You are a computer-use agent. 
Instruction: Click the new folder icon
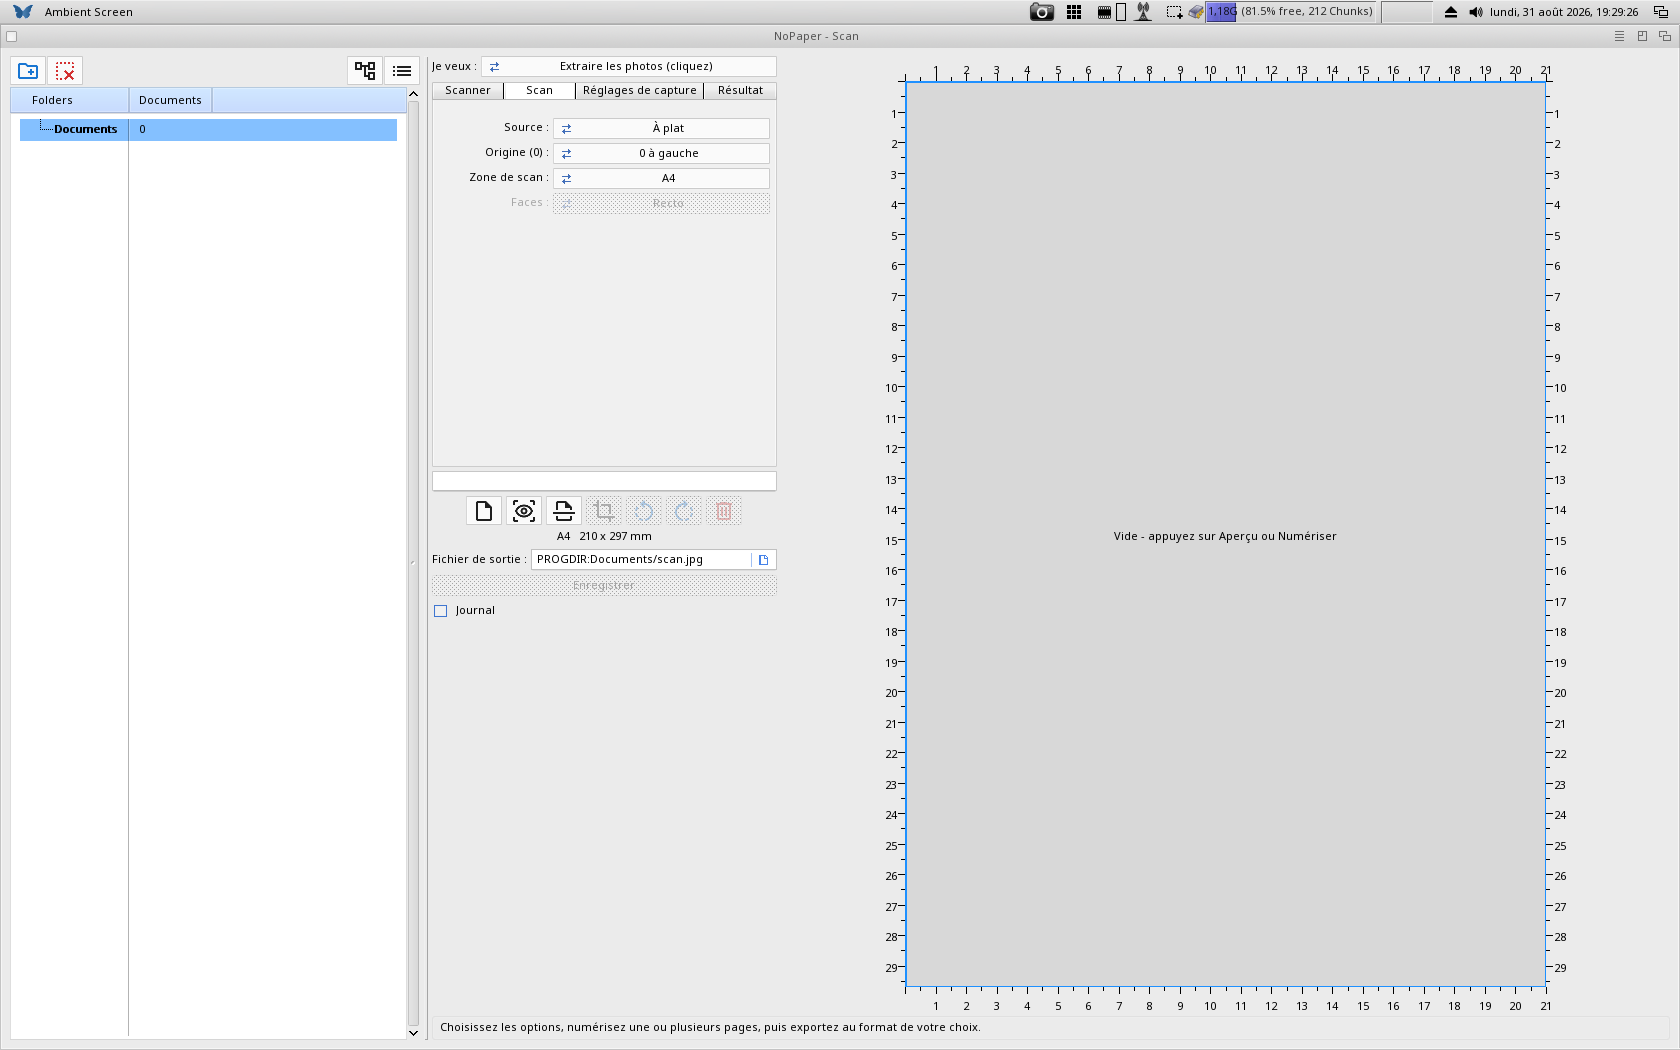click(28, 71)
